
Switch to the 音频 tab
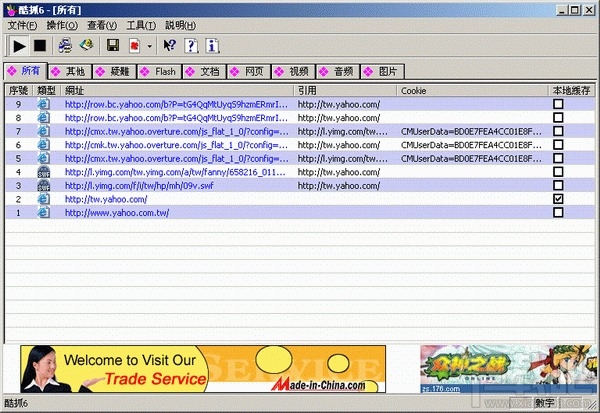pos(338,72)
